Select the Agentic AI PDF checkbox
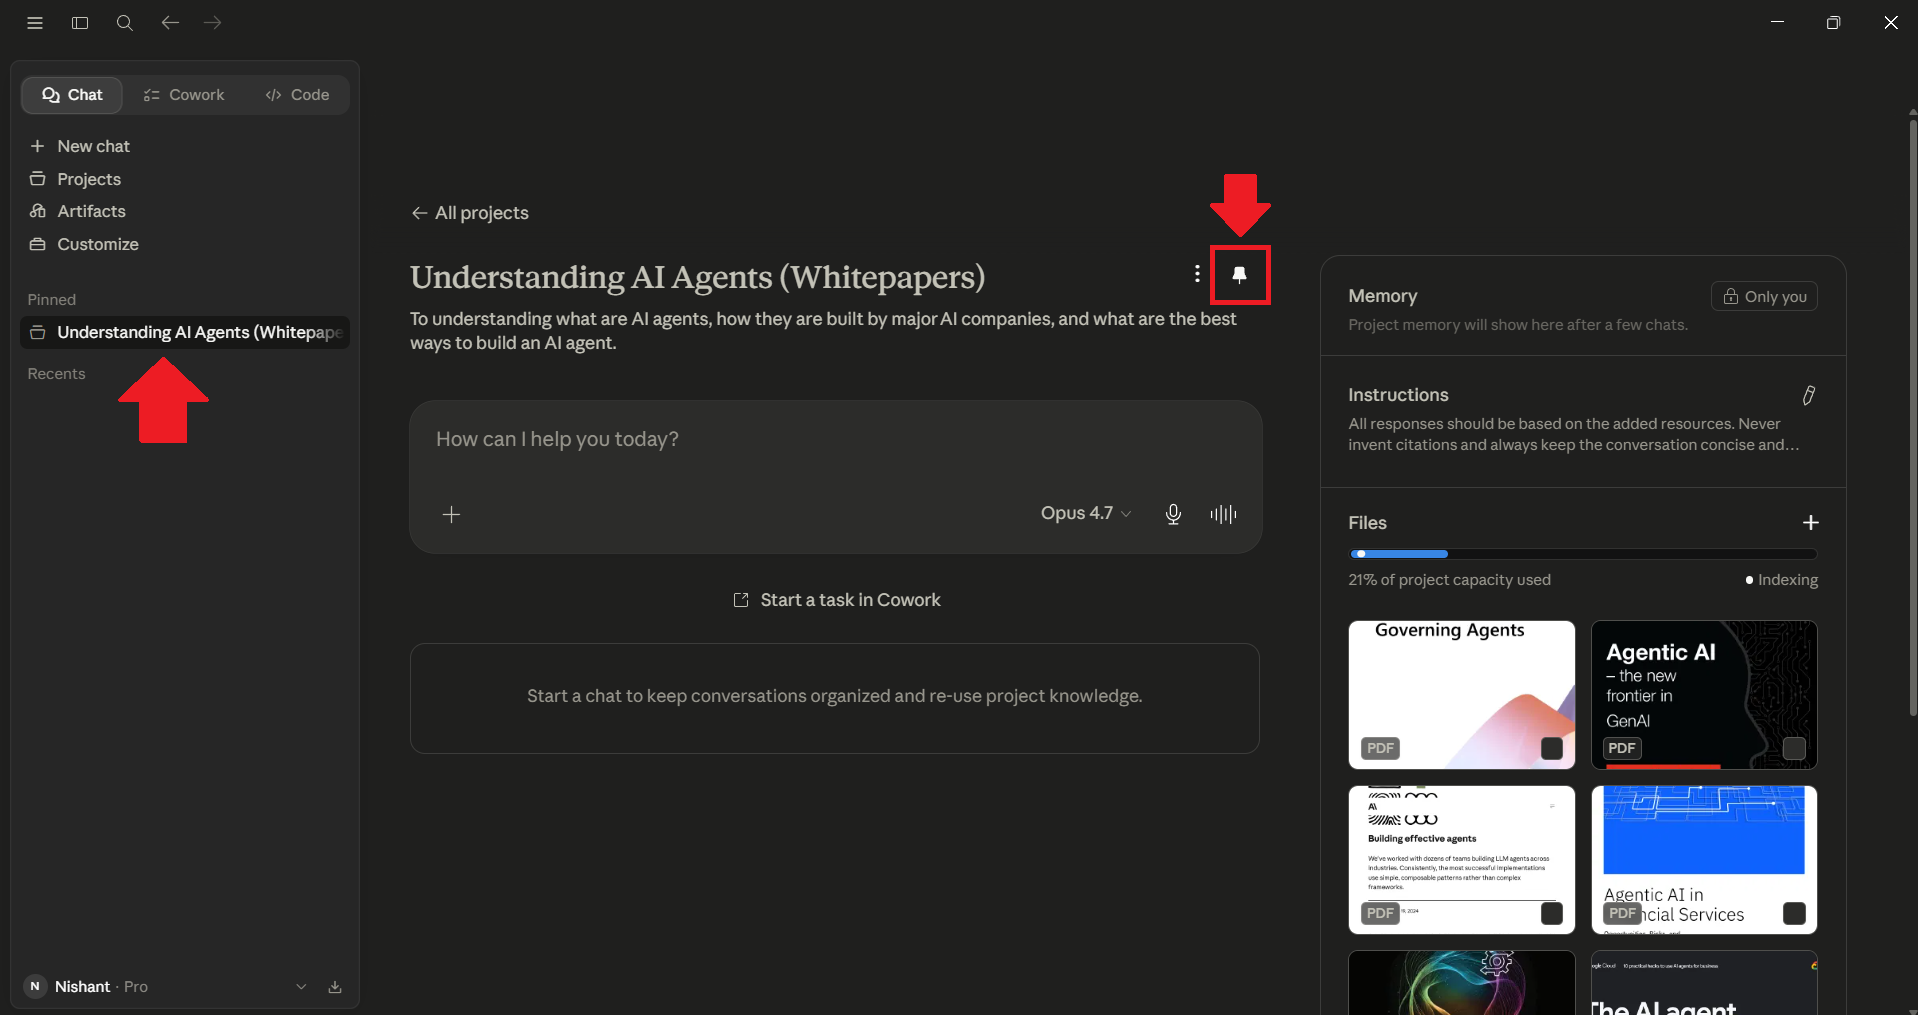This screenshot has height=1015, width=1918. (x=1794, y=748)
